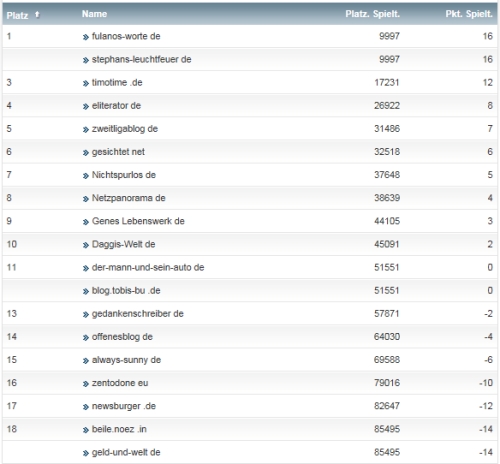Click the arrow icon before newsburger .de
Image resolution: width=500 pixels, height=464 pixels.
86,407
